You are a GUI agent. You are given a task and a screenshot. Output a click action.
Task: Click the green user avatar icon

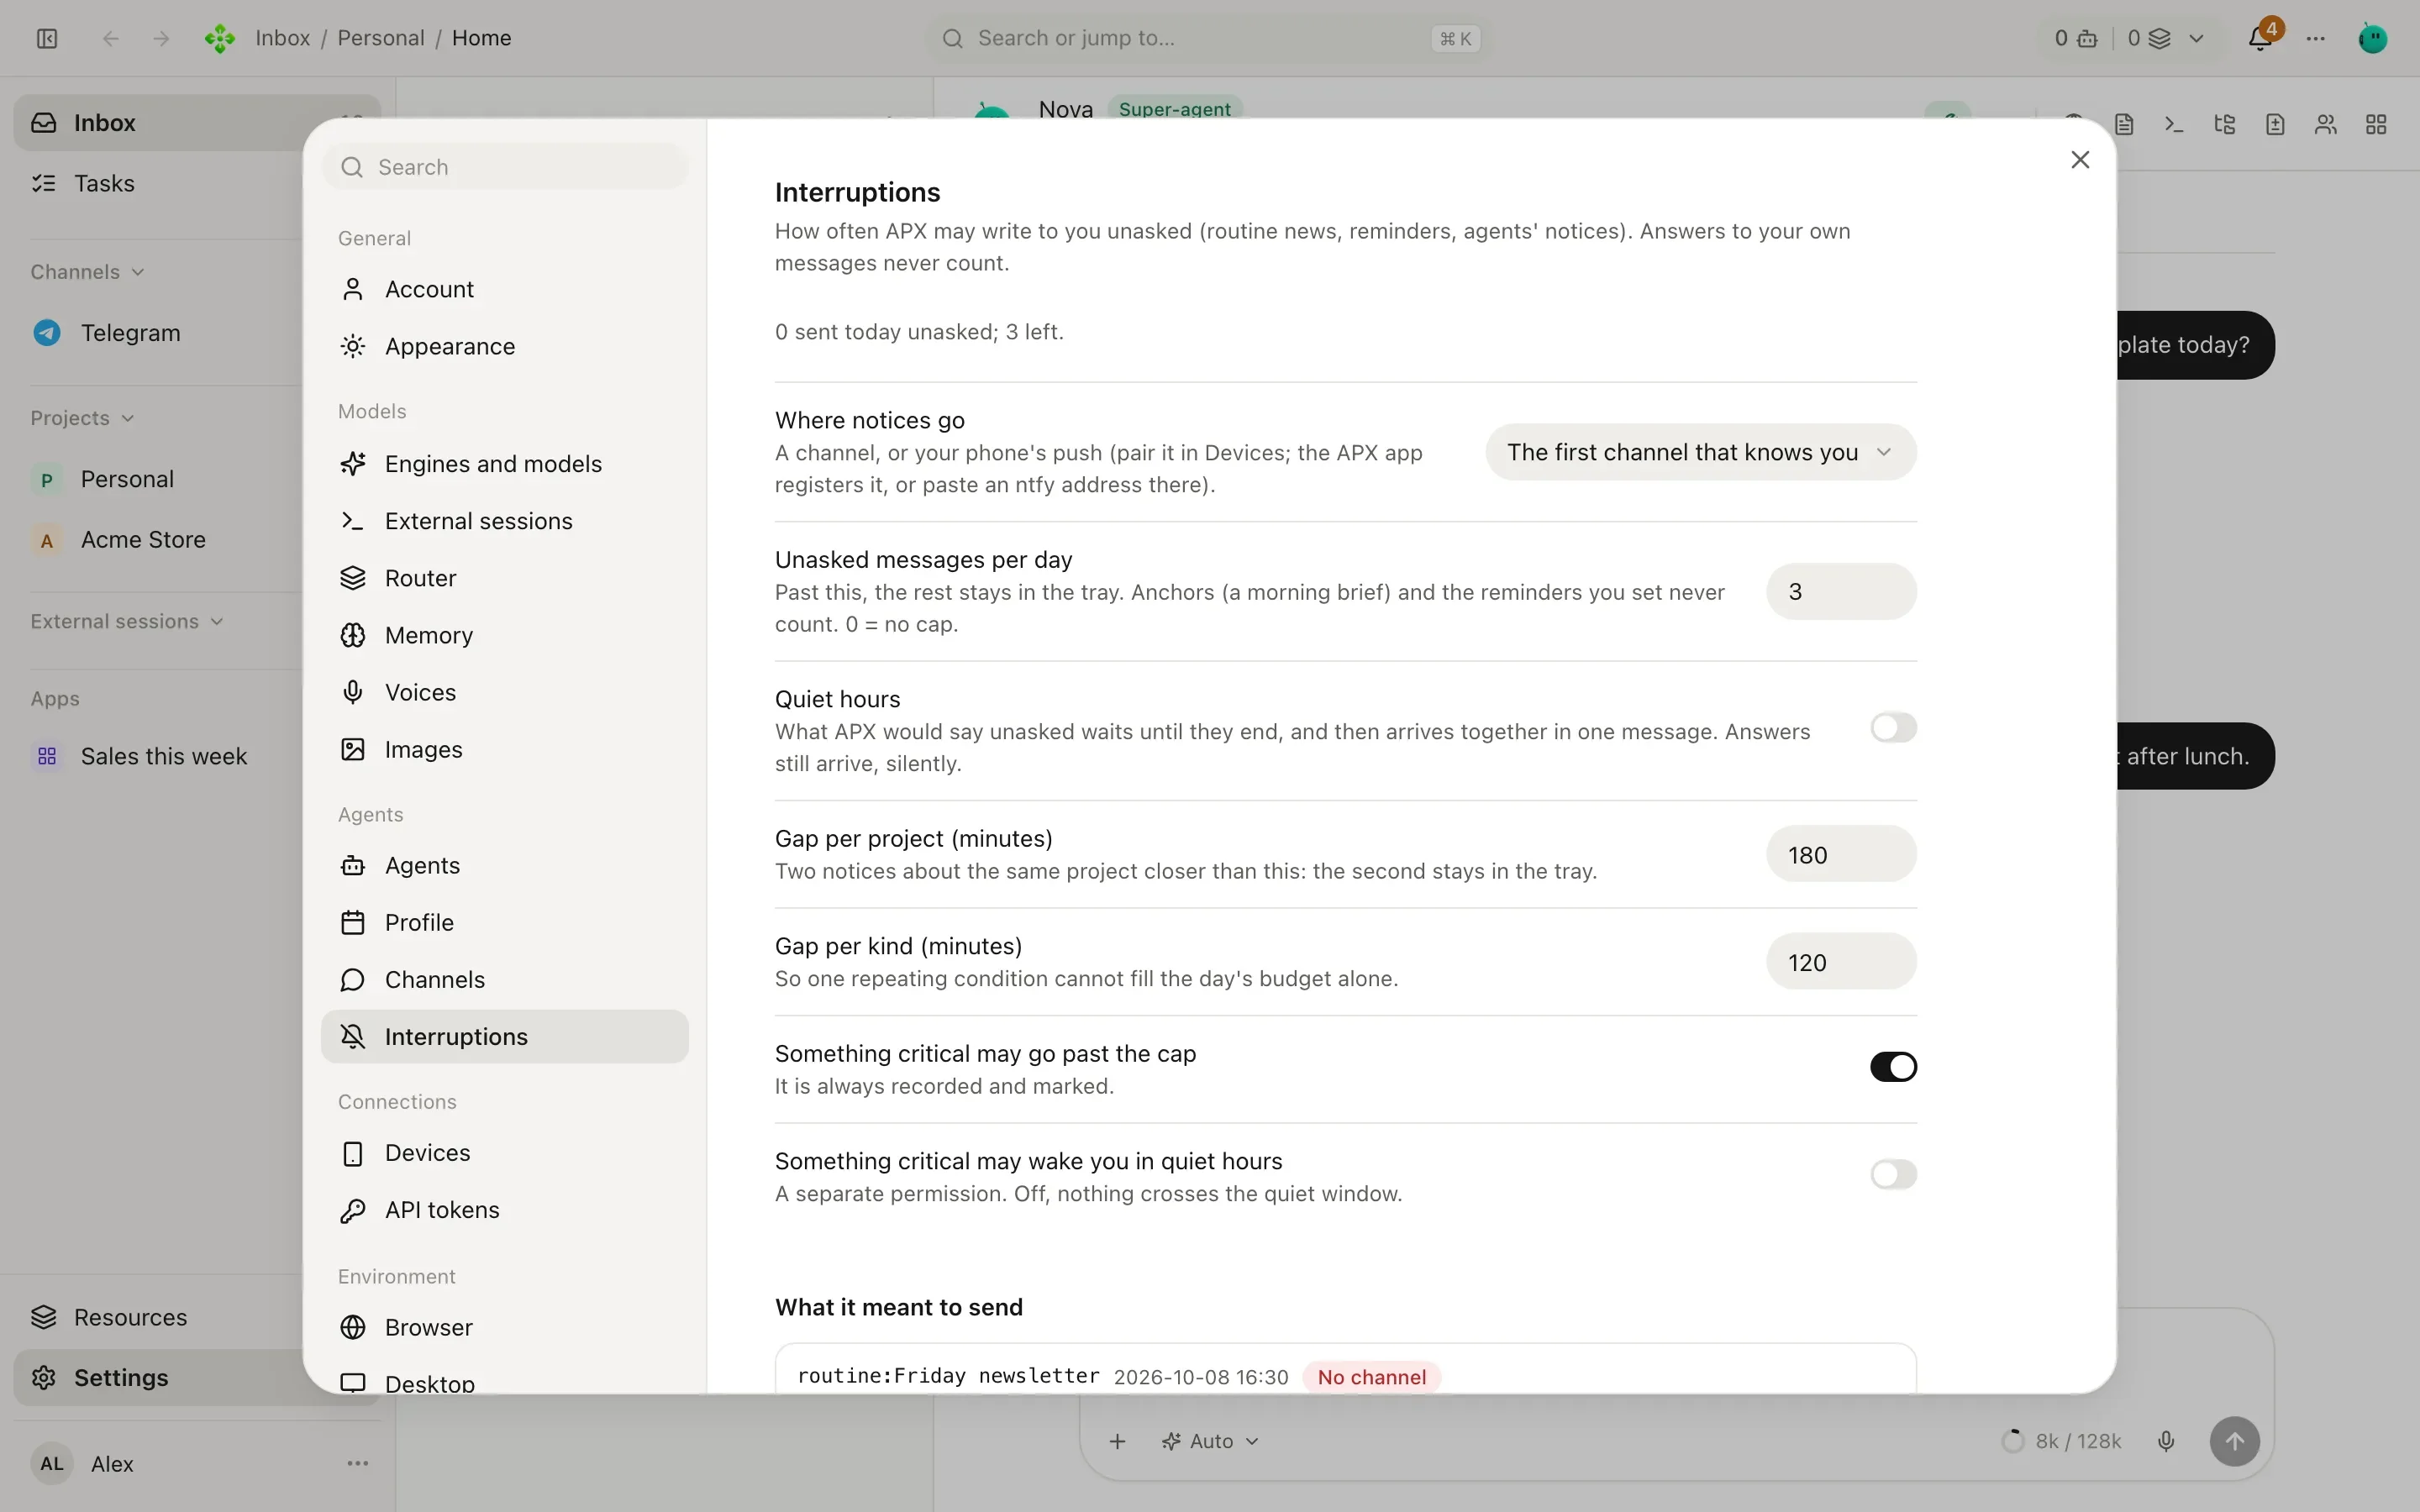[x=2373, y=38]
